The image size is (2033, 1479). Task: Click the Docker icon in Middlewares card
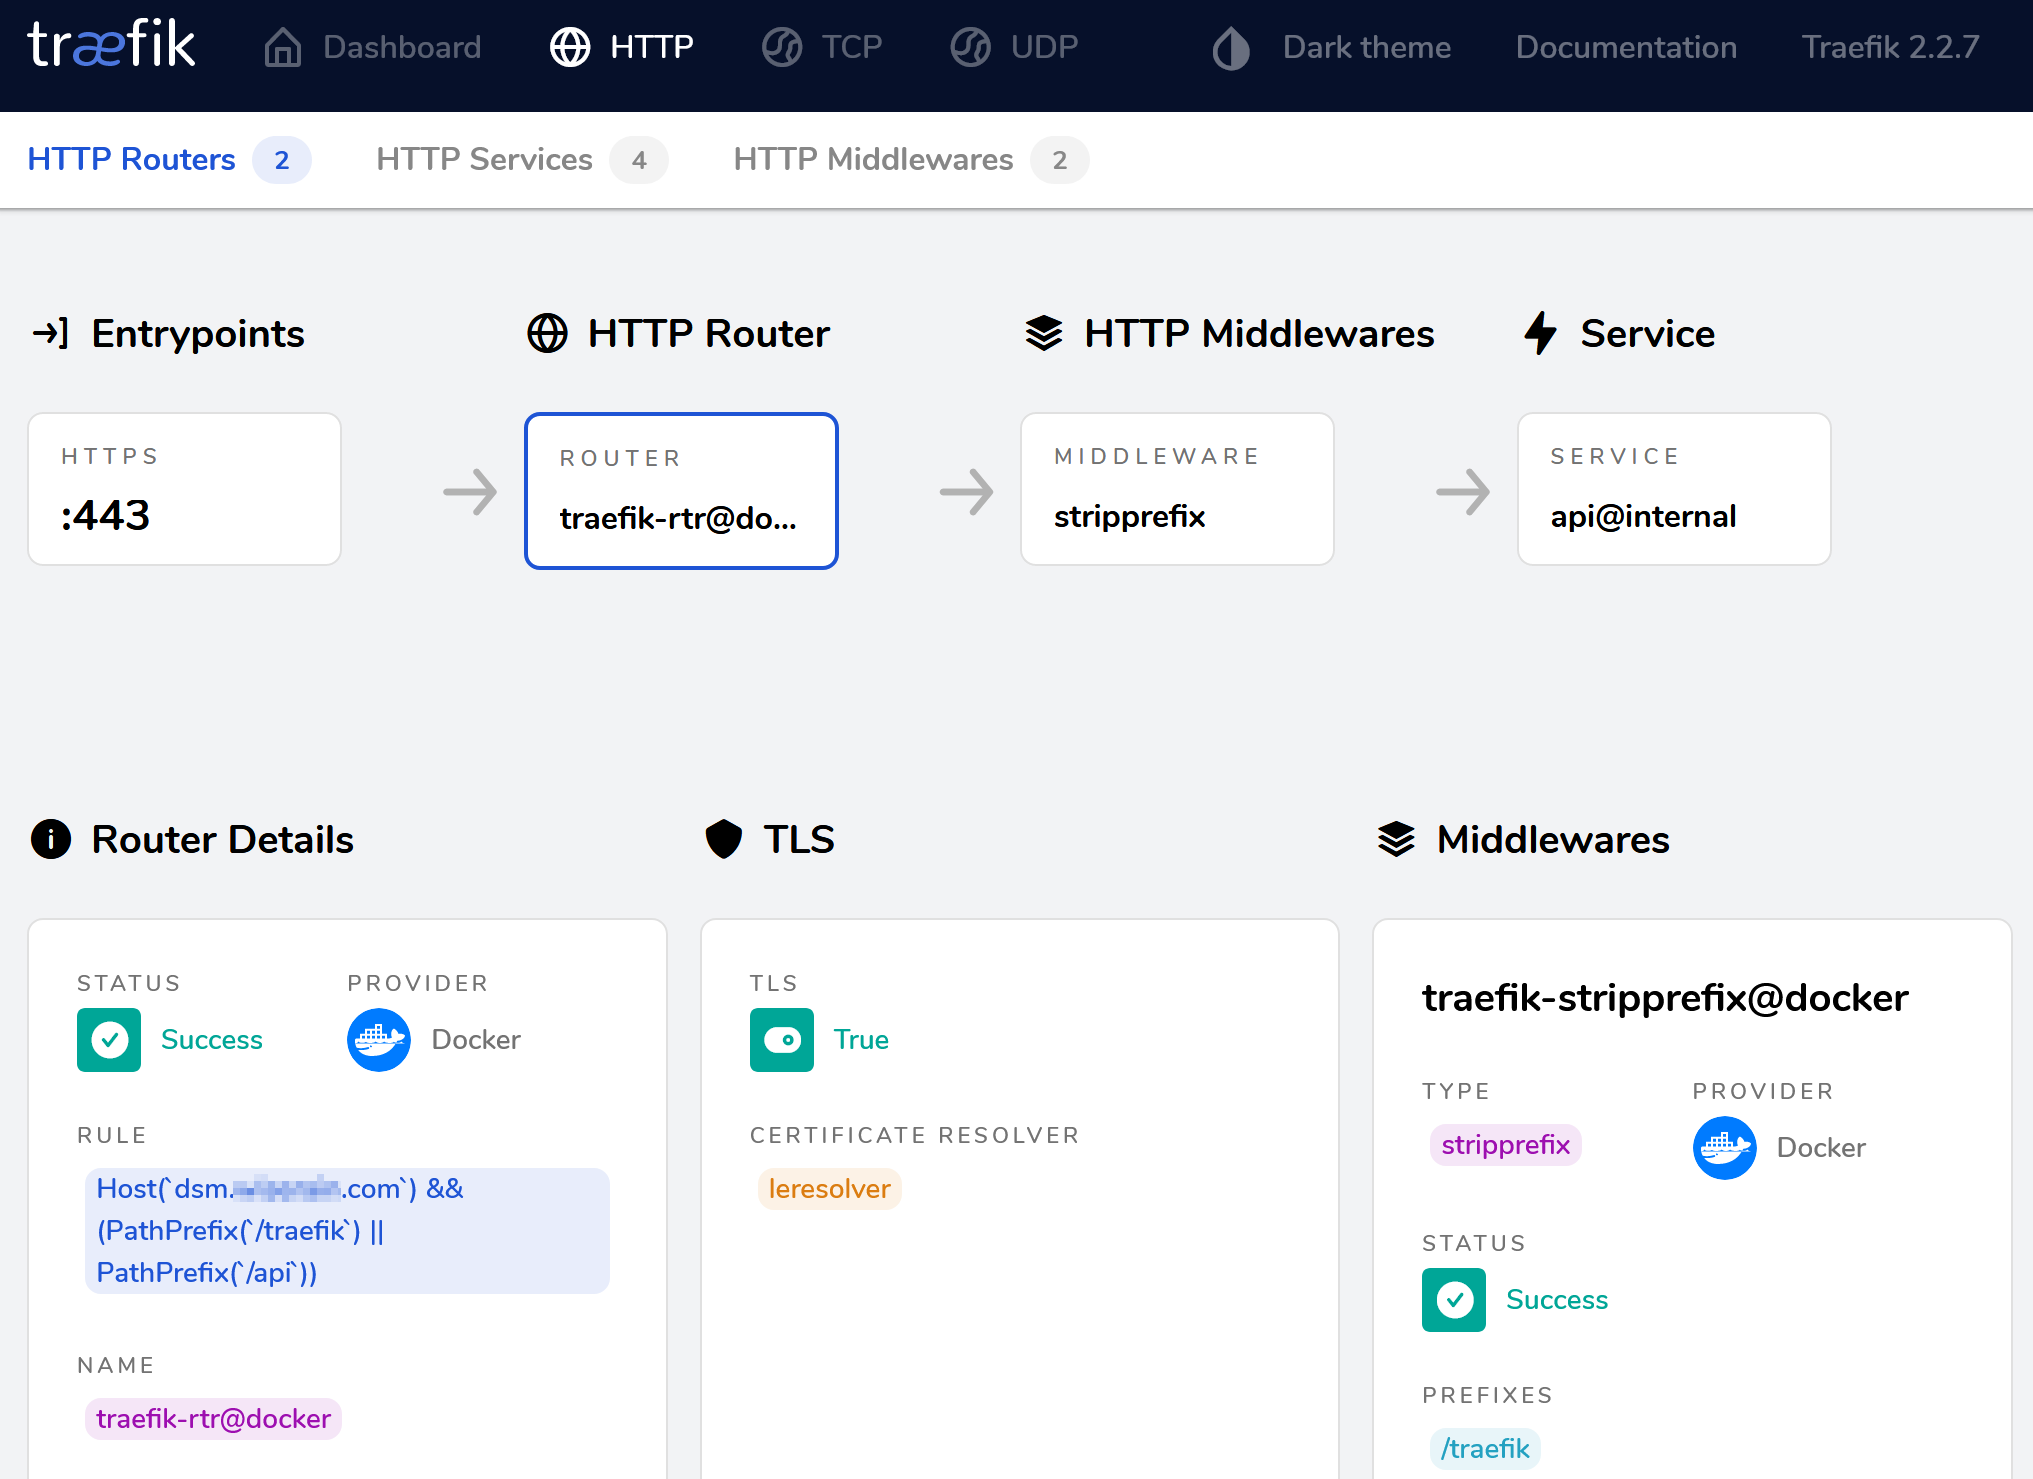tap(1724, 1148)
